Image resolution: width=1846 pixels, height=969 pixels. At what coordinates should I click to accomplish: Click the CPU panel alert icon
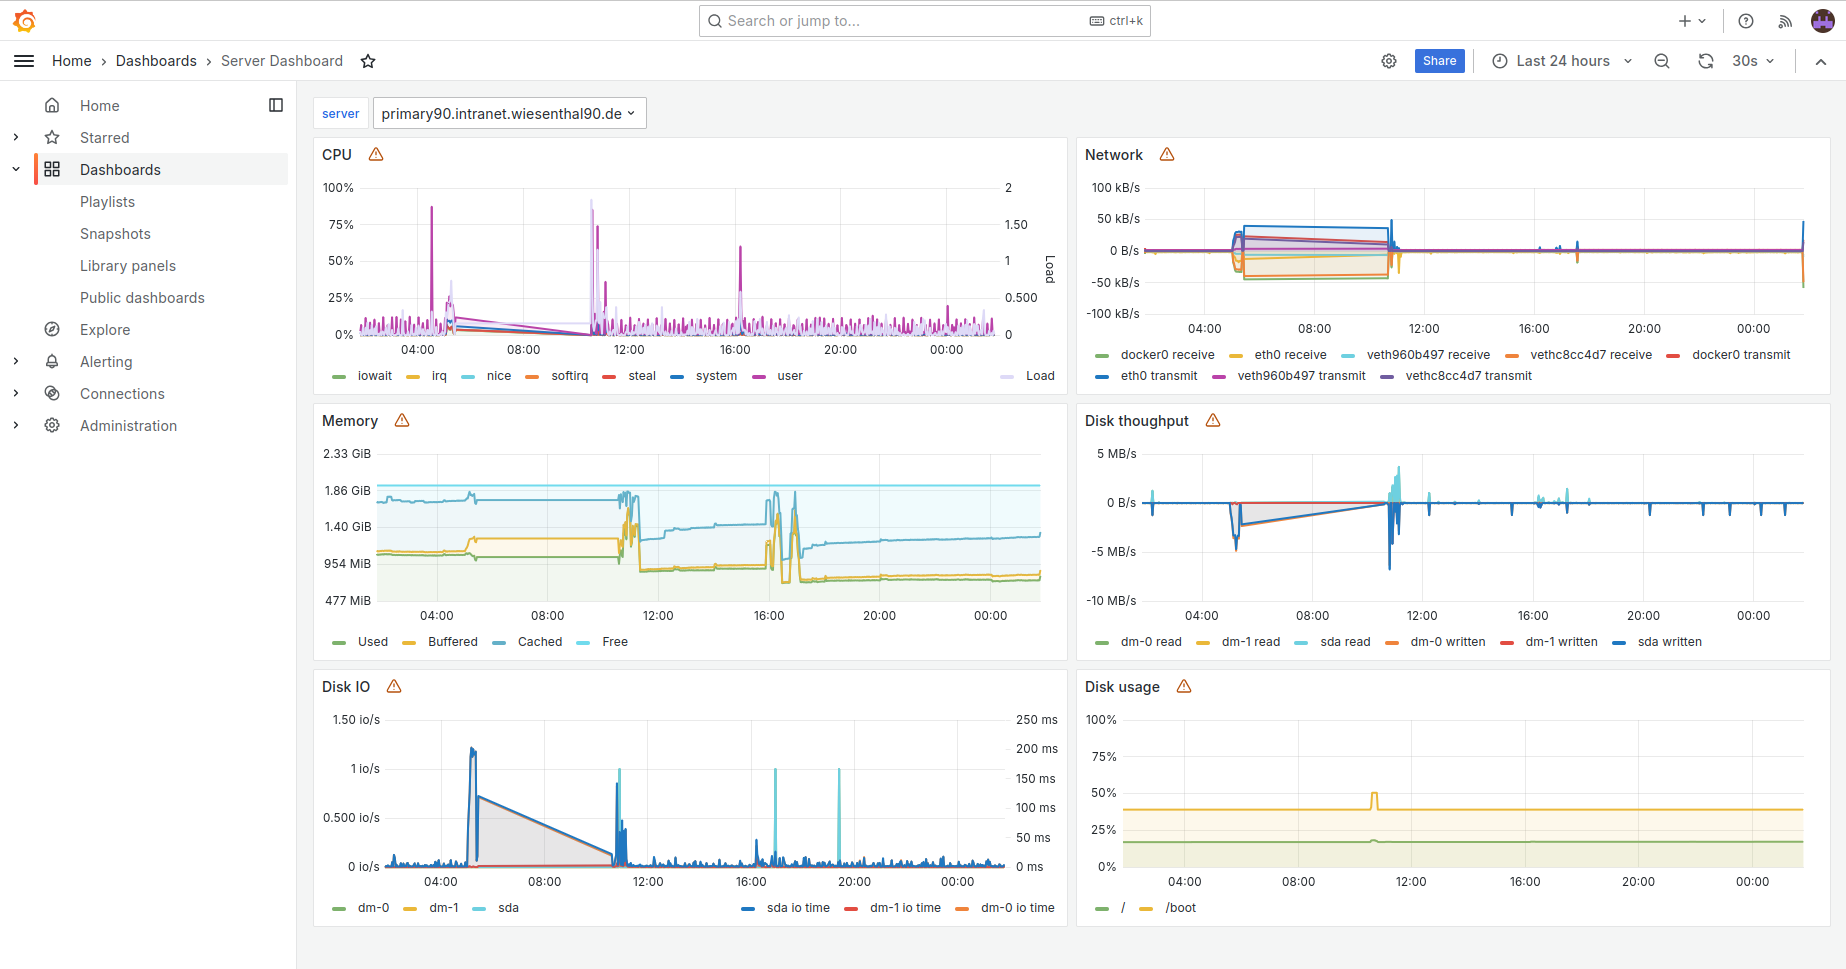tap(376, 154)
